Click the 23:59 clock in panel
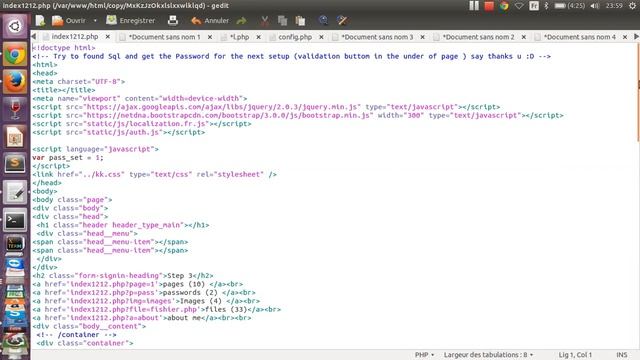The width and height of the screenshot is (640, 360). [614, 6]
